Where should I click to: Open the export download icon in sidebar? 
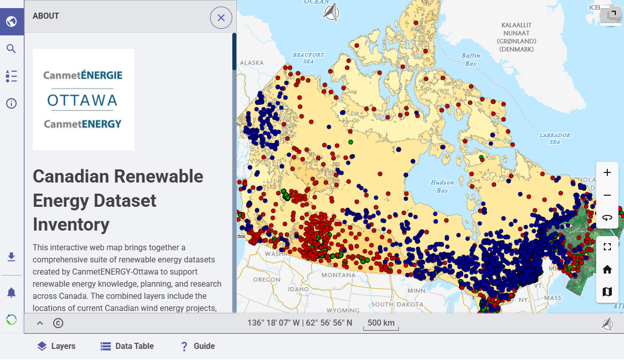pos(12,257)
